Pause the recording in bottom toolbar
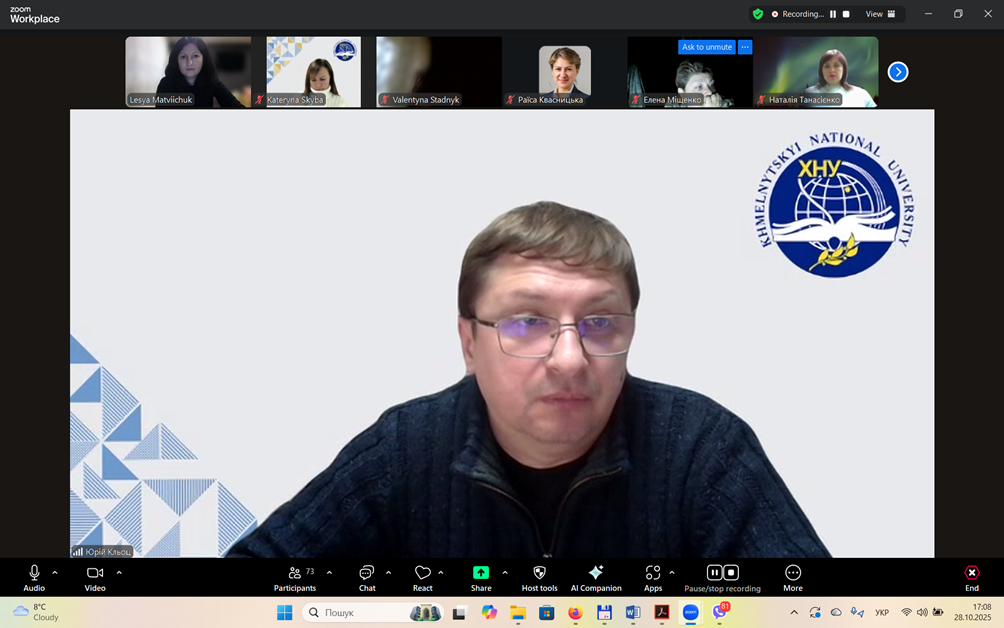This screenshot has width=1004, height=628. coord(714,573)
